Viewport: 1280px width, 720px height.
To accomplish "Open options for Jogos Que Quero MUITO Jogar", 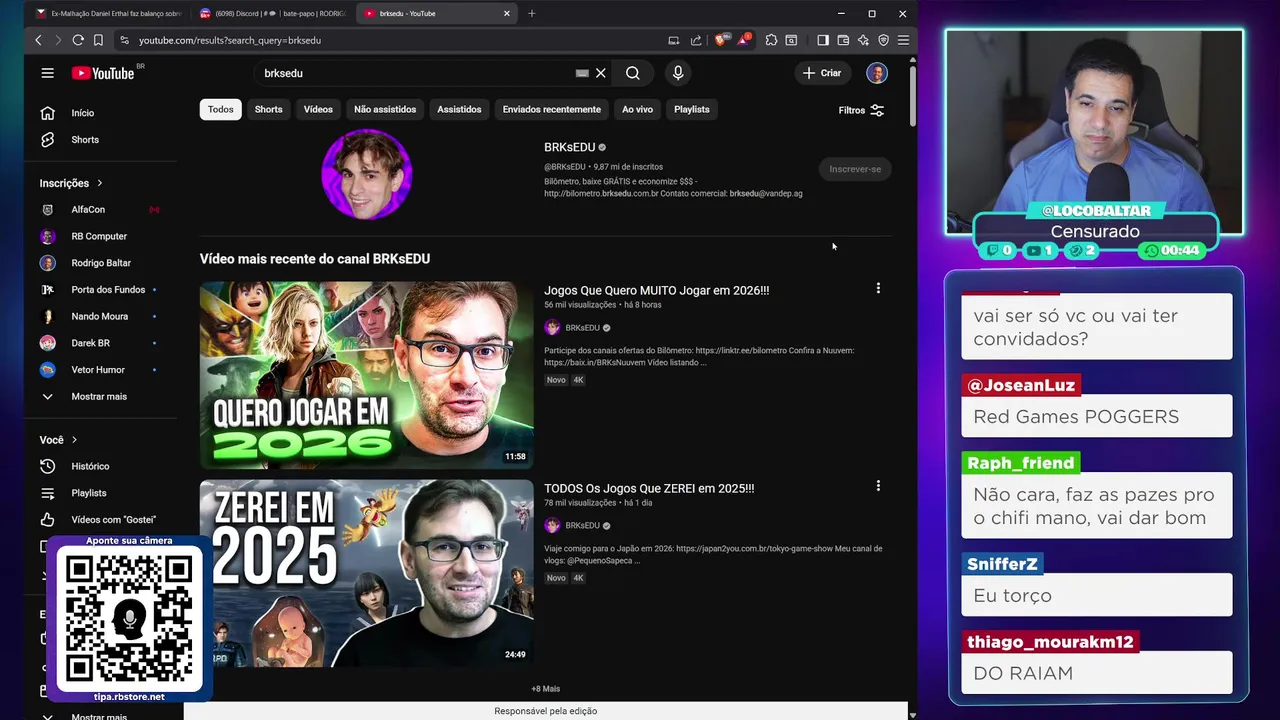I will tap(878, 288).
